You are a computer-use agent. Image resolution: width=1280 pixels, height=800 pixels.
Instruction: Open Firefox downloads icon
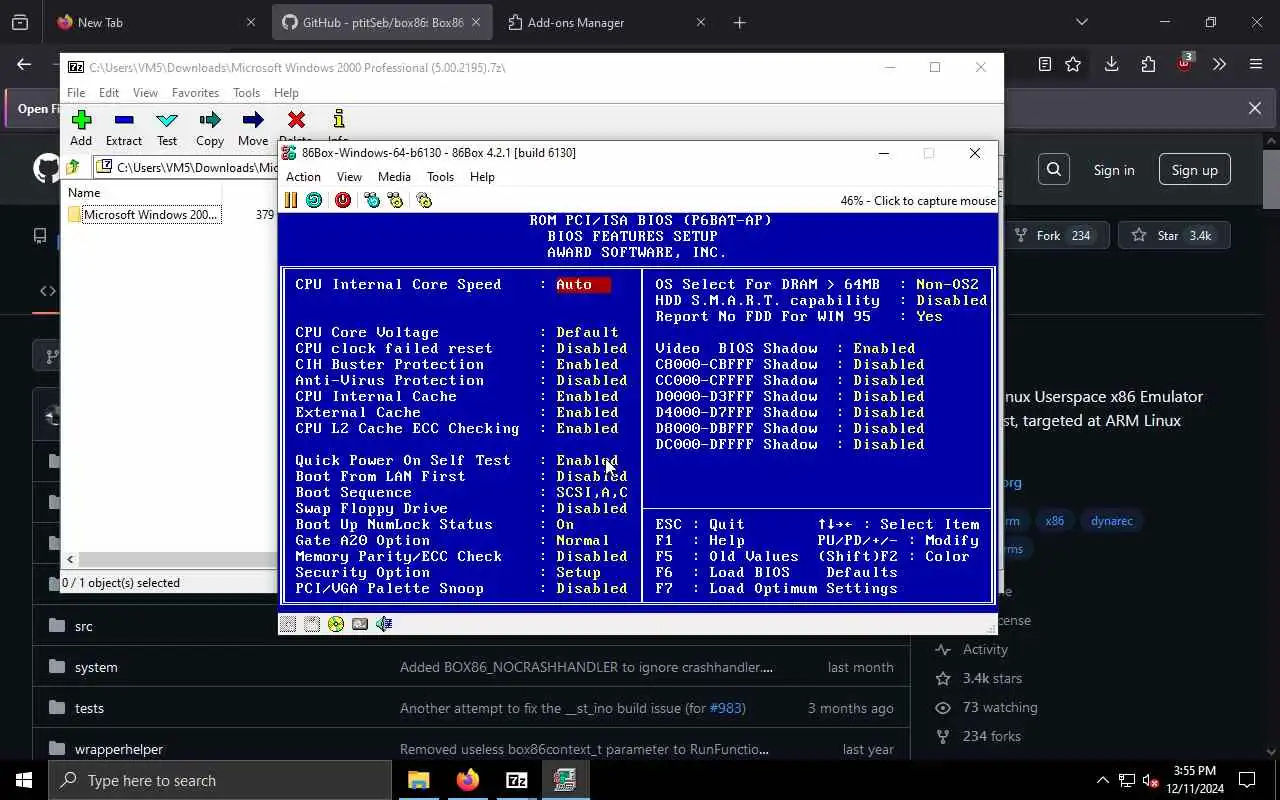[x=1111, y=64]
